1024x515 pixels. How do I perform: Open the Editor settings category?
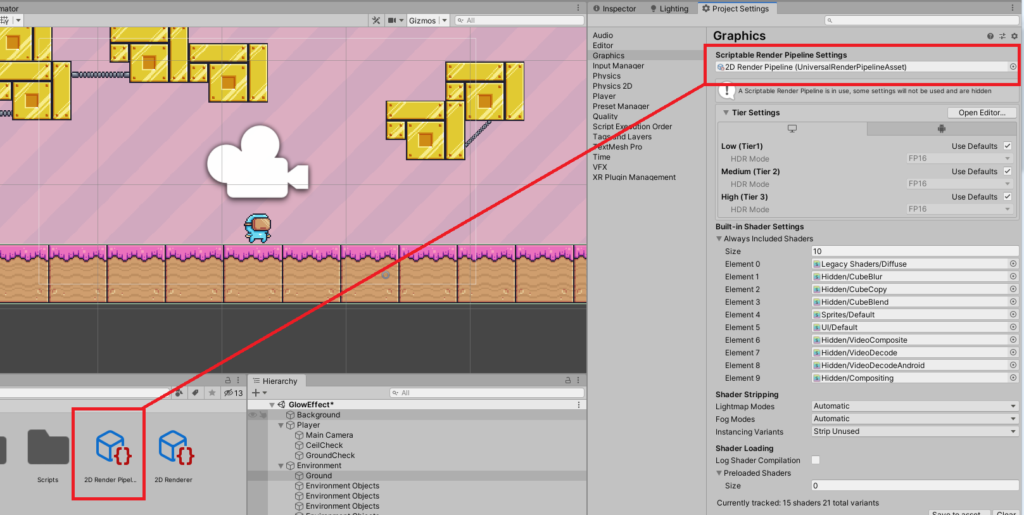603,46
